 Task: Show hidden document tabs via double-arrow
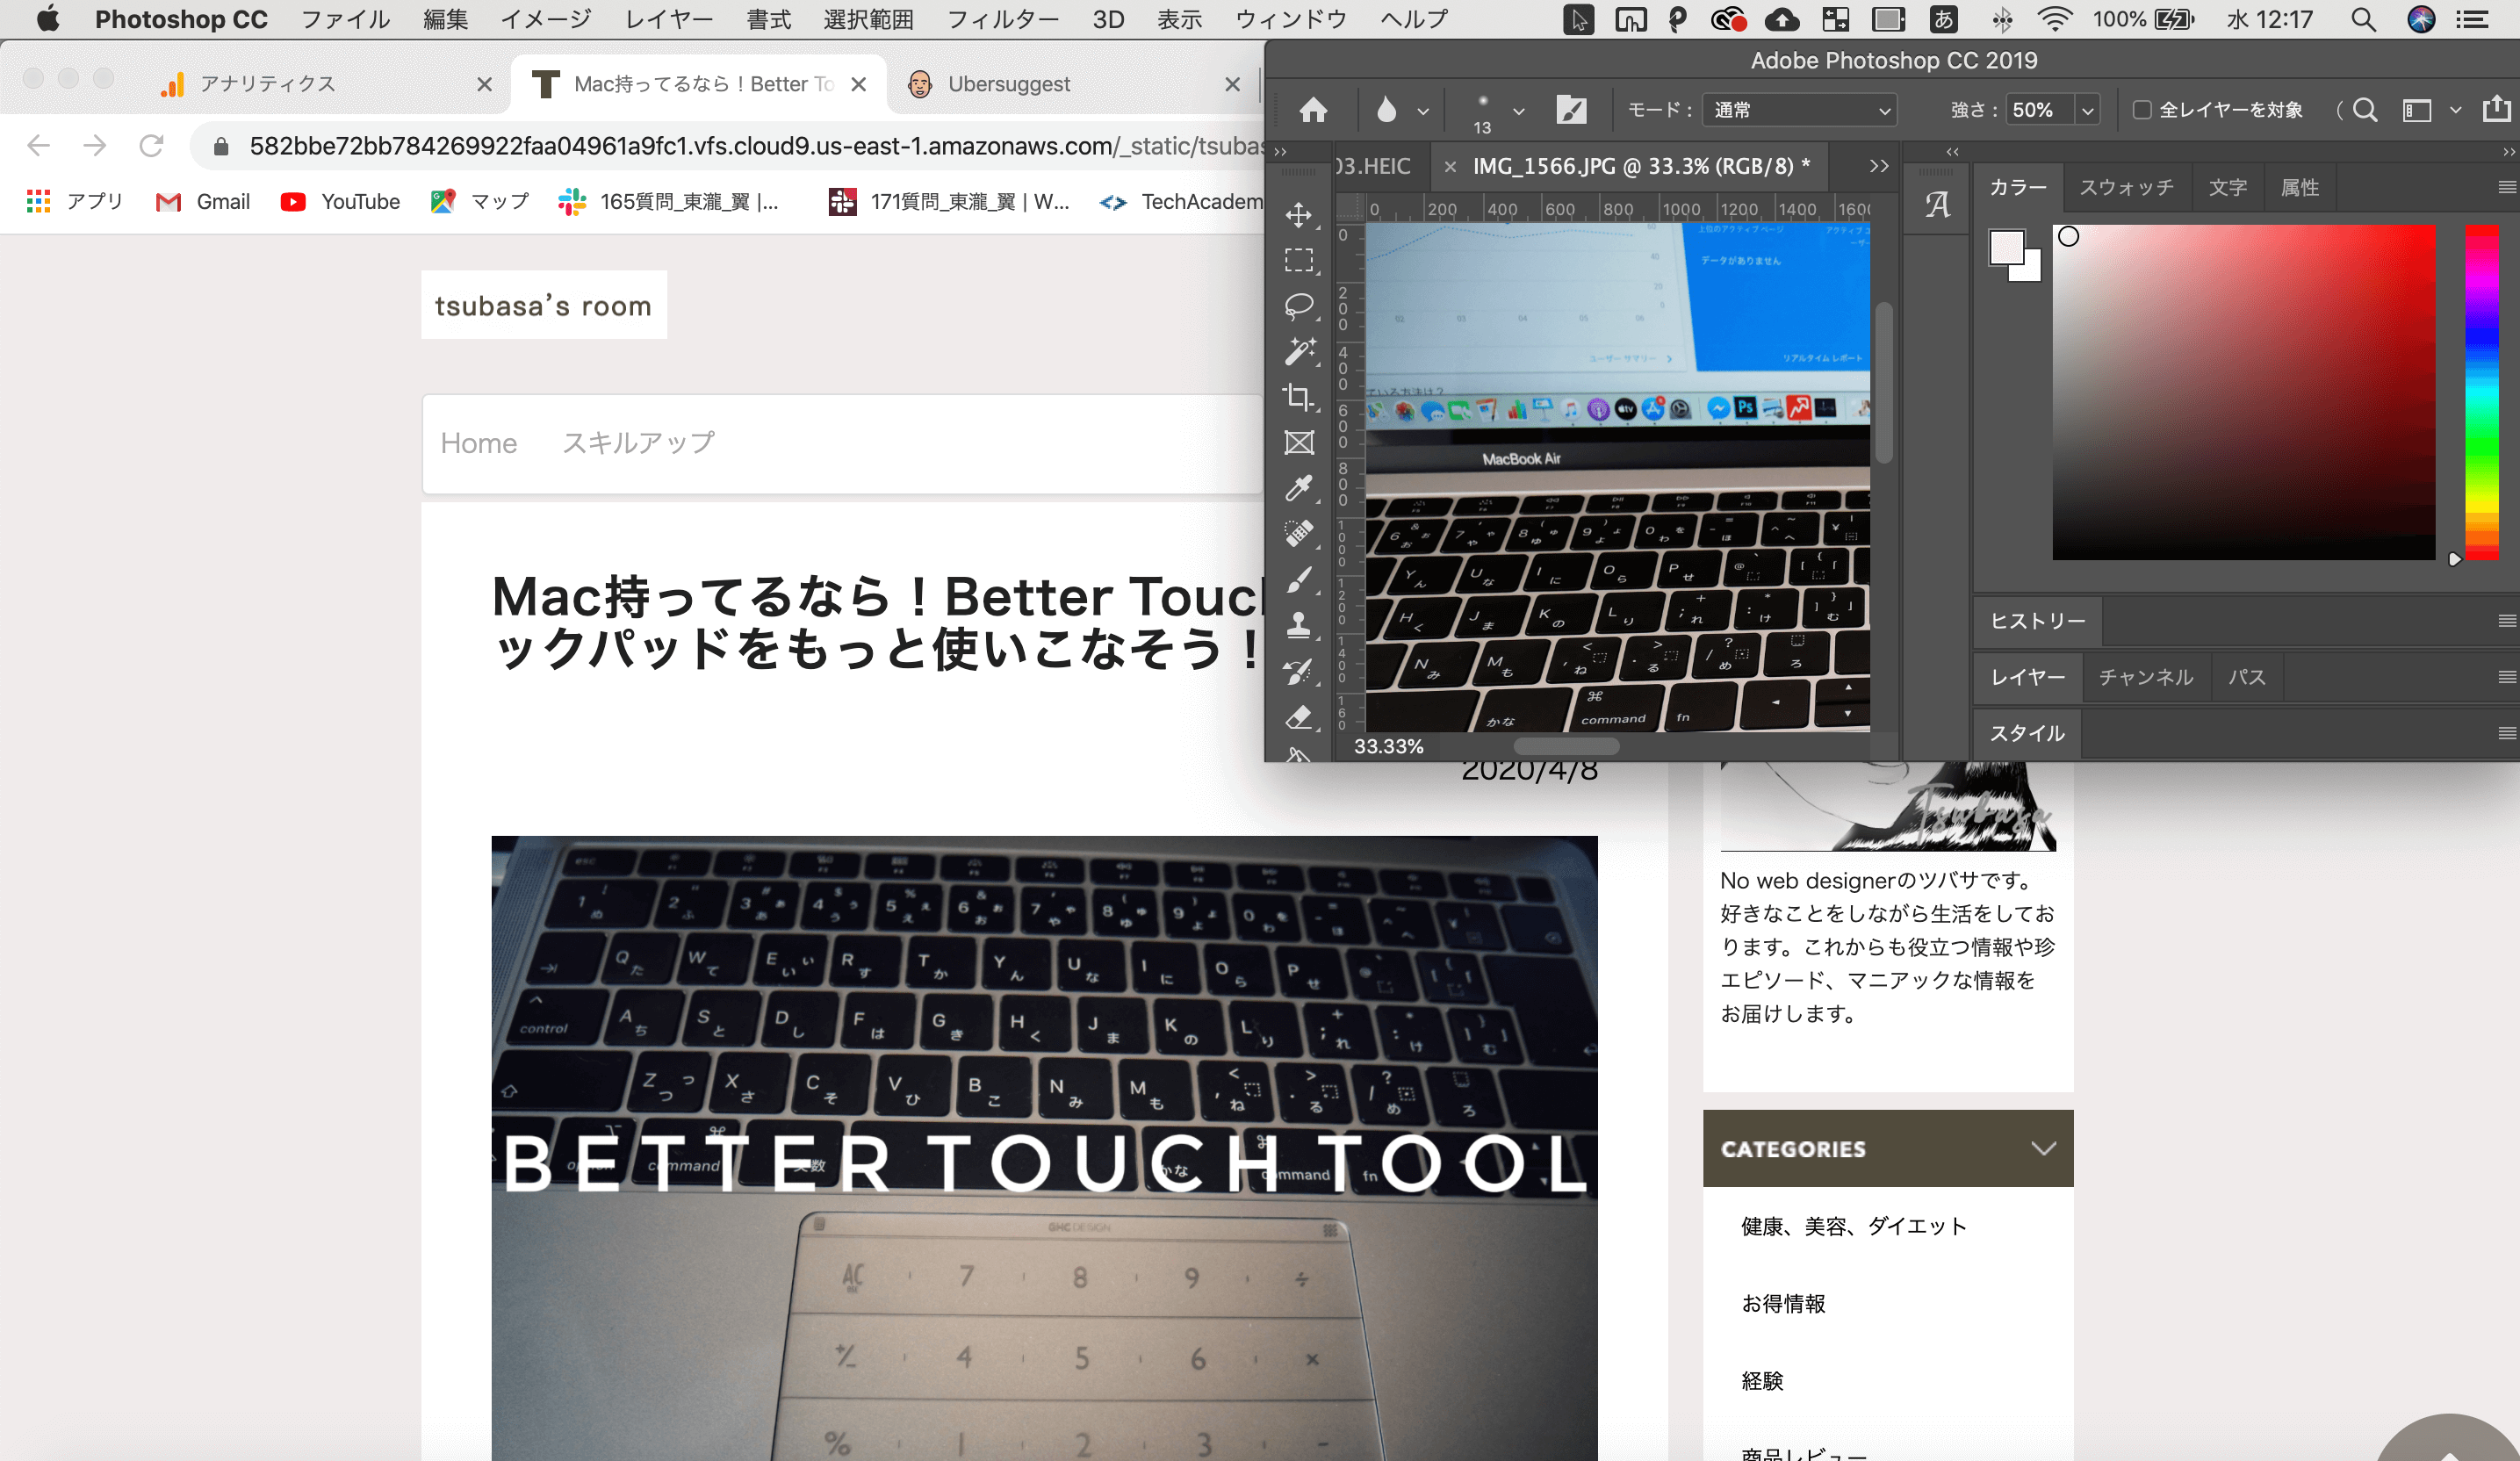coord(1879,166)
